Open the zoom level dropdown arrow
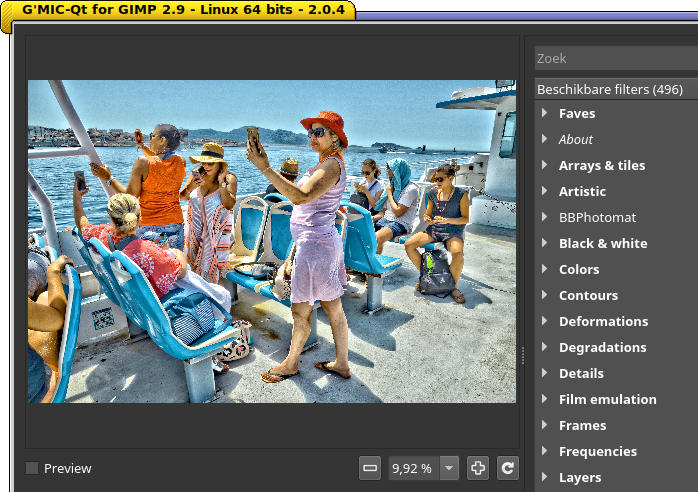This screenshot has width=698, height=492. tap(449, 468)
